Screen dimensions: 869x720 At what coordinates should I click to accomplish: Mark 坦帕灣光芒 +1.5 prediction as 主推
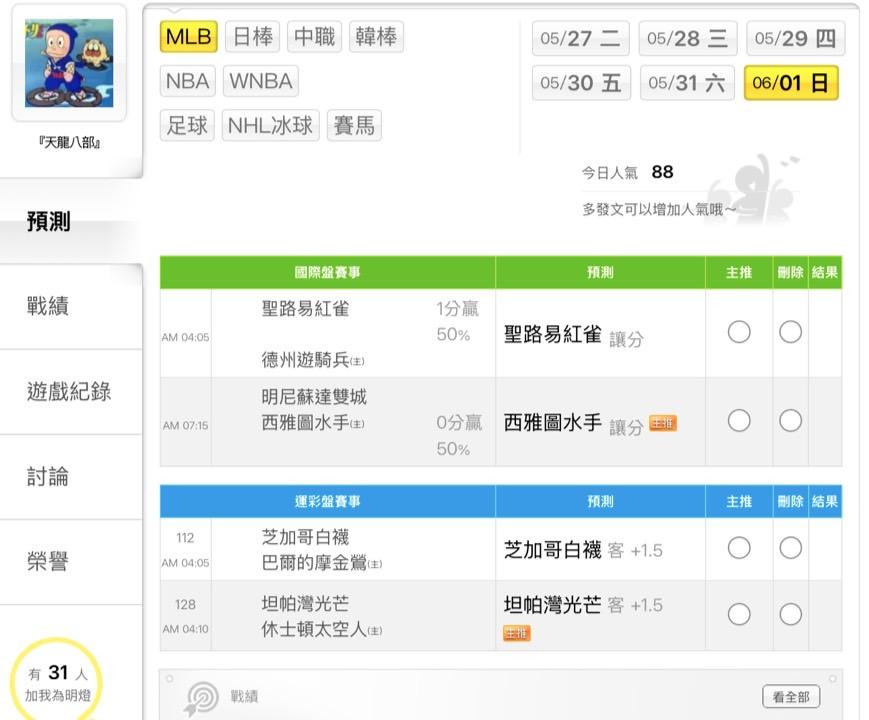point(739,614)
